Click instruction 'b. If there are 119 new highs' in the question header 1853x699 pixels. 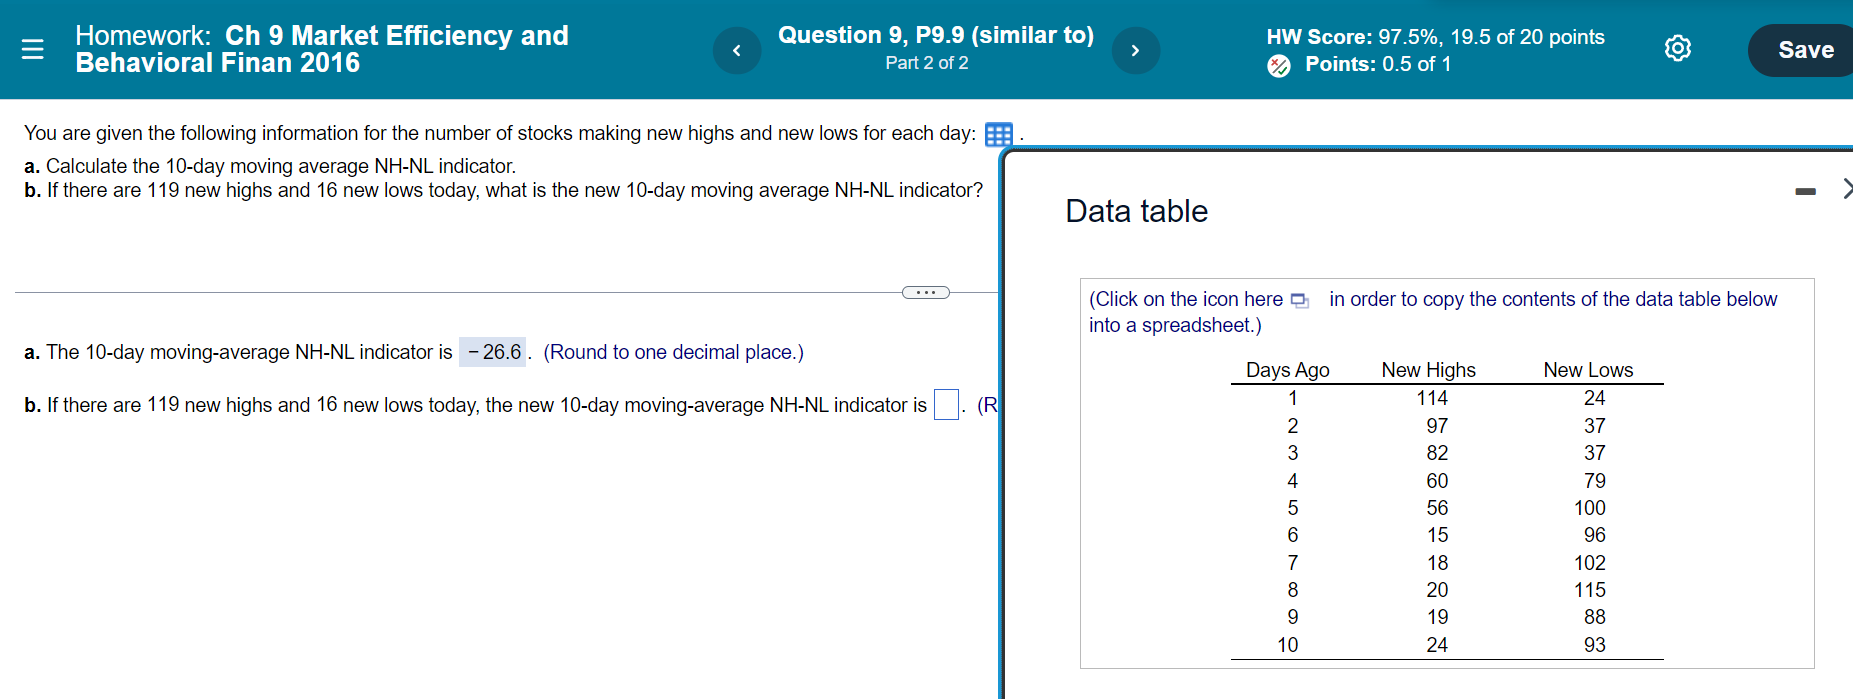(x=503, y=190)
